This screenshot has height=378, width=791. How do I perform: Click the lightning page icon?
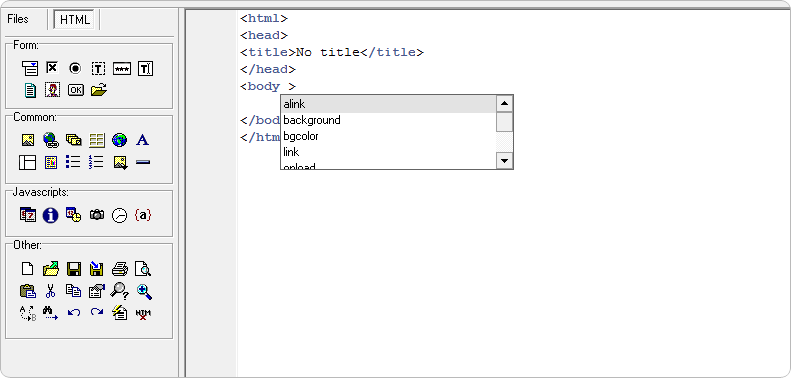coord(120,313)
